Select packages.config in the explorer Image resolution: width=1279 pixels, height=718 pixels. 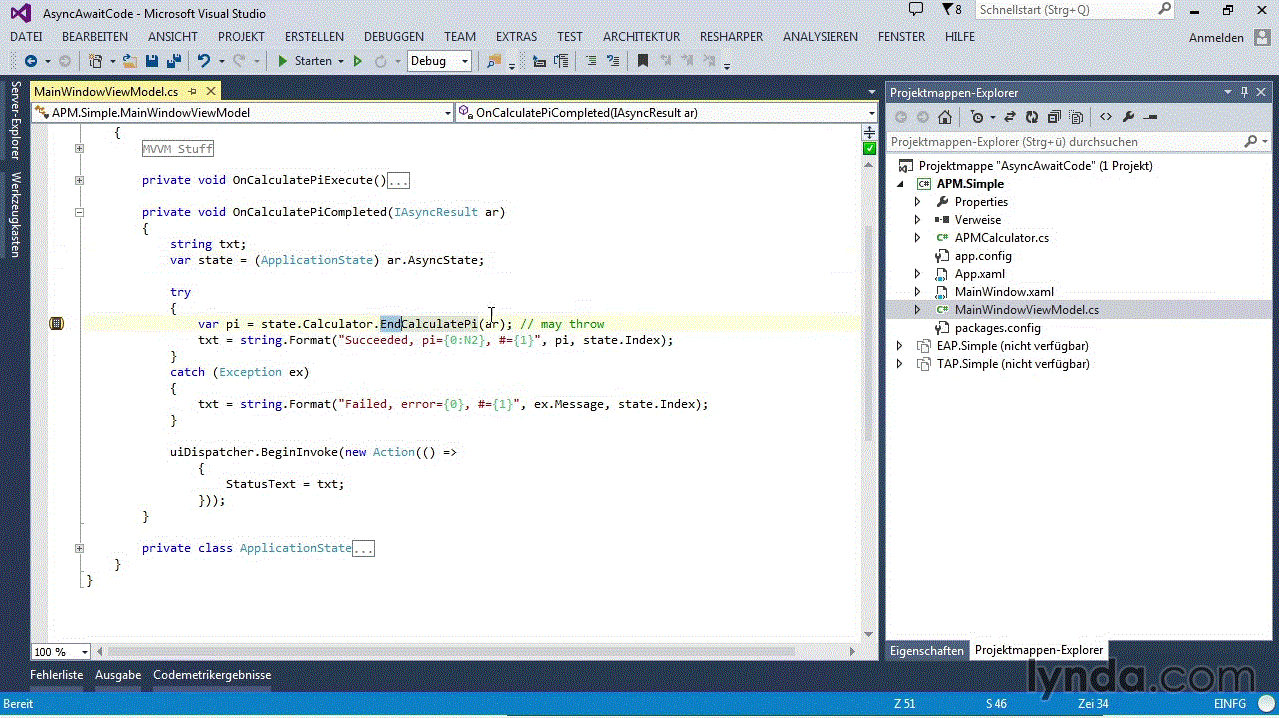click(x=997, y=328)
